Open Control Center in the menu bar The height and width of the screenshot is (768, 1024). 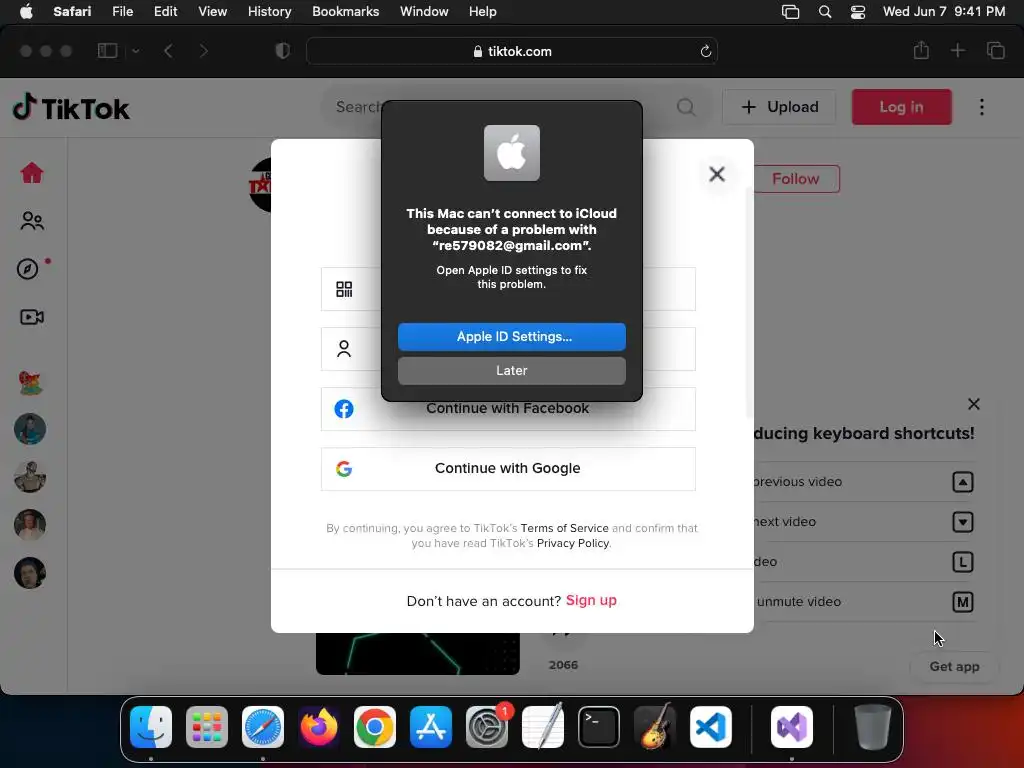(857, 12)
